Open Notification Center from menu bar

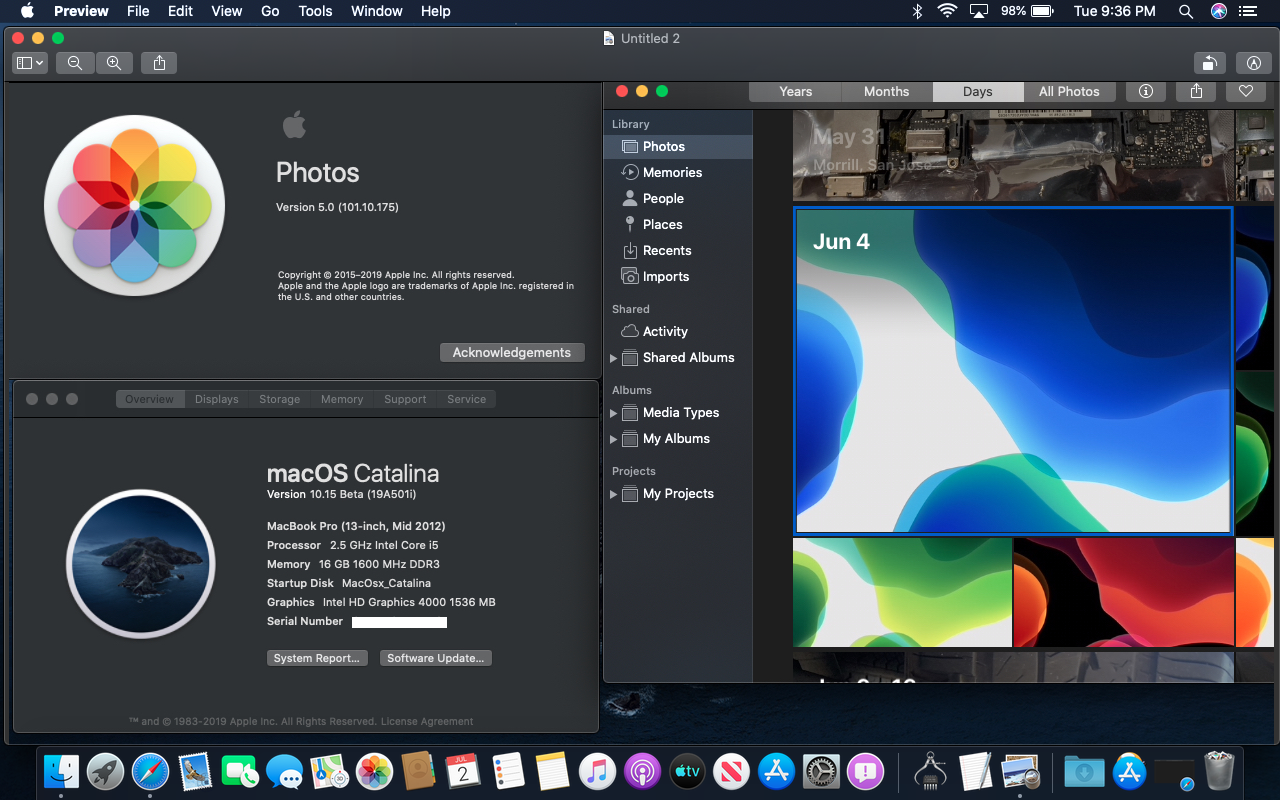[x=1247, y=11]
